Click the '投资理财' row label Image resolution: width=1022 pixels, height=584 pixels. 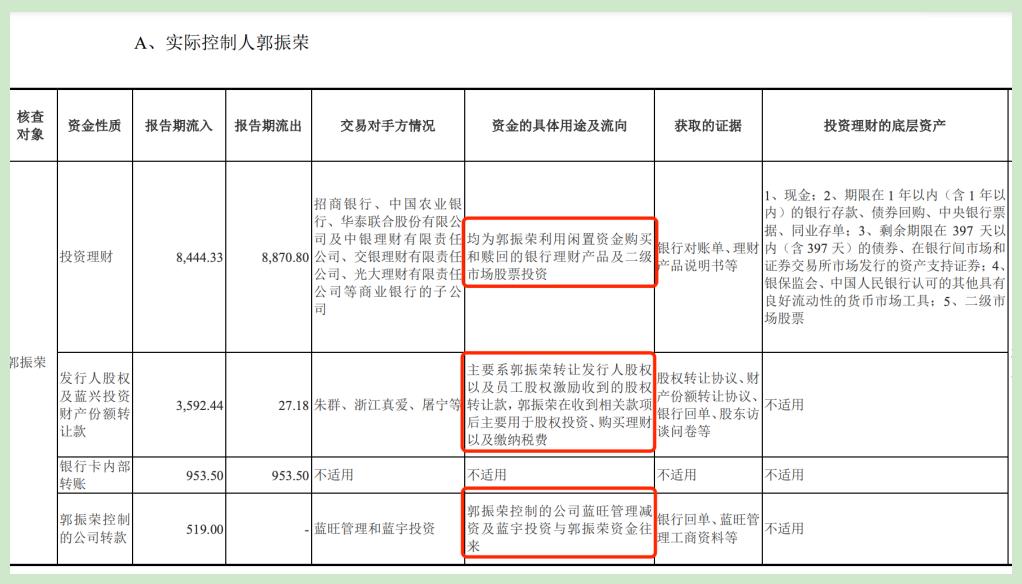(x=86, y=257)
